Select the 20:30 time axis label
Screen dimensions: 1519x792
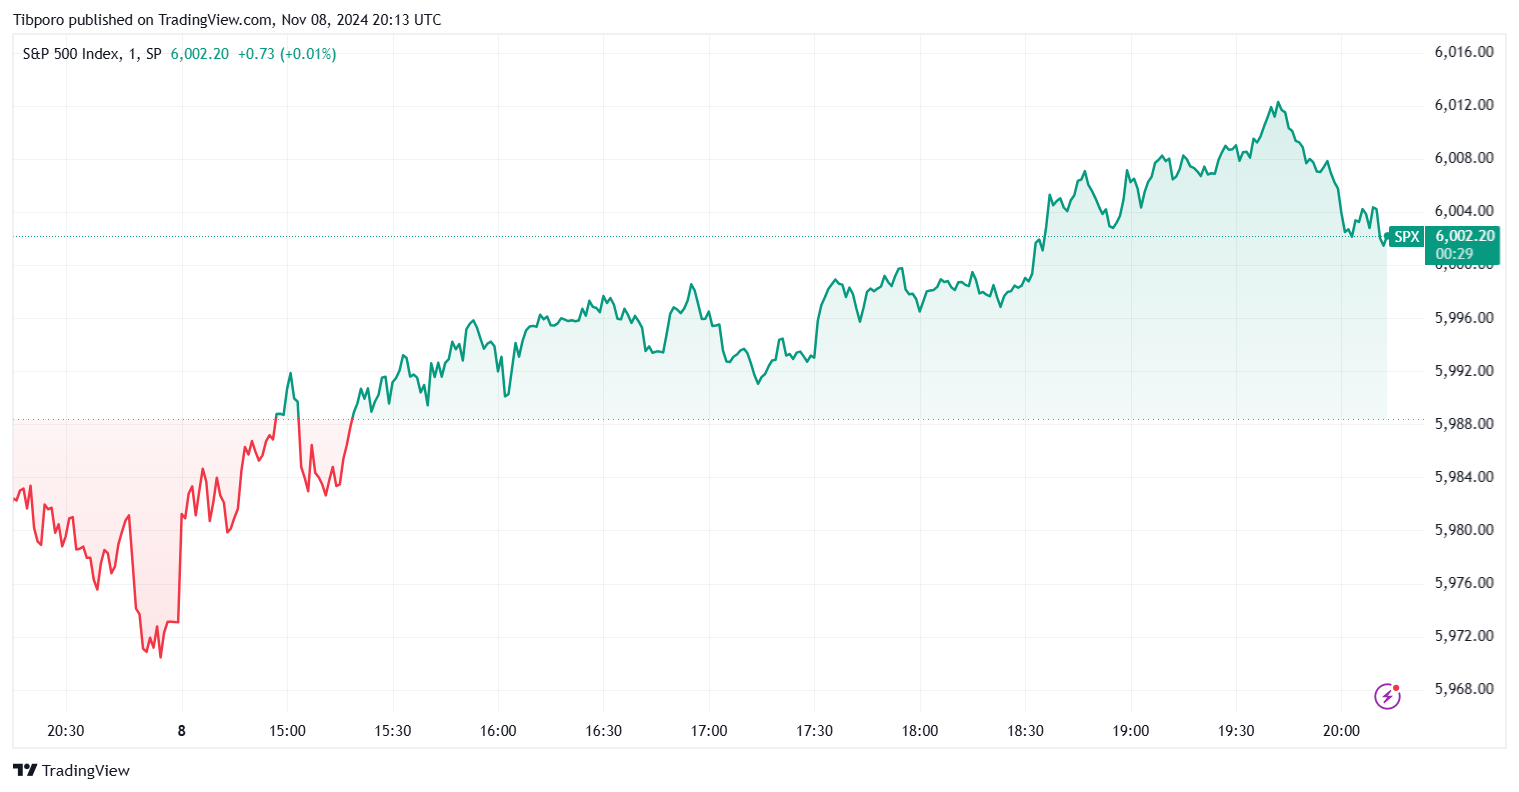tap(65, 731)
